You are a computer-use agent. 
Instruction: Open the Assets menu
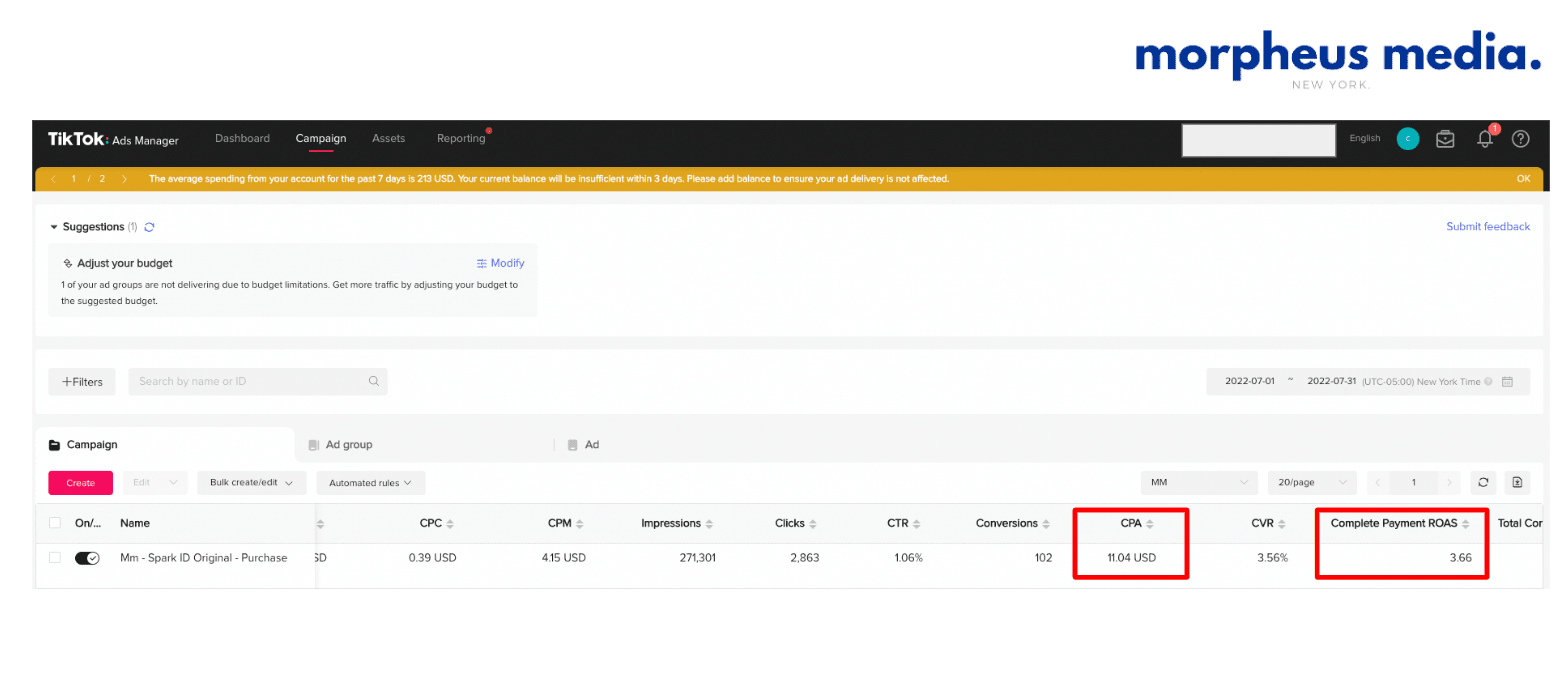(388, 138)
